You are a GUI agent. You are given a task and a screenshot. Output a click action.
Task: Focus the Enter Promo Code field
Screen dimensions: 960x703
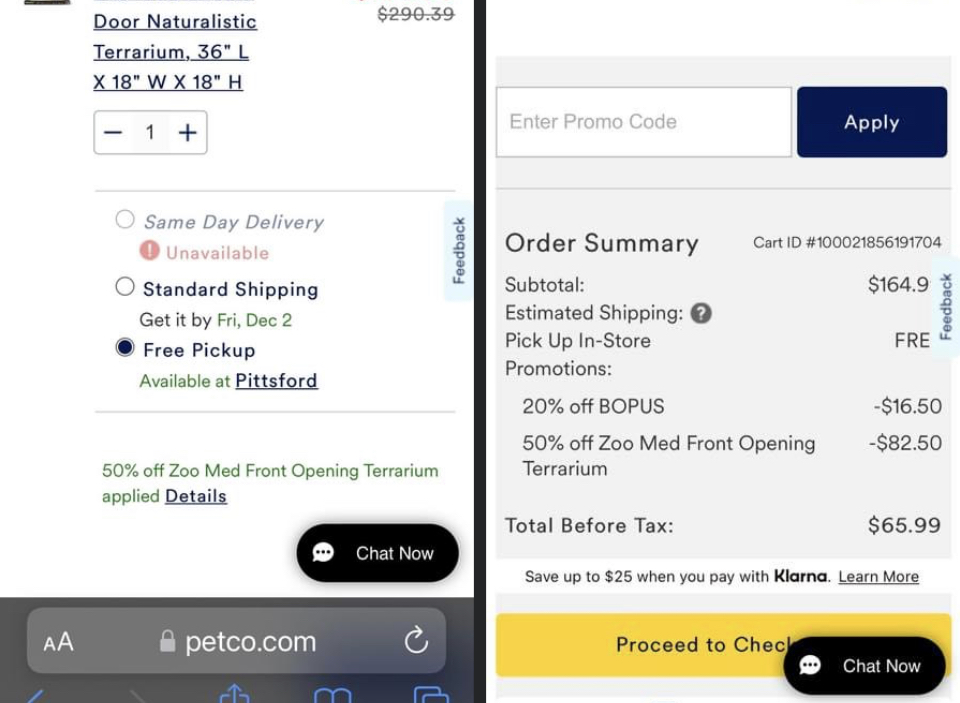coord(643,122)
